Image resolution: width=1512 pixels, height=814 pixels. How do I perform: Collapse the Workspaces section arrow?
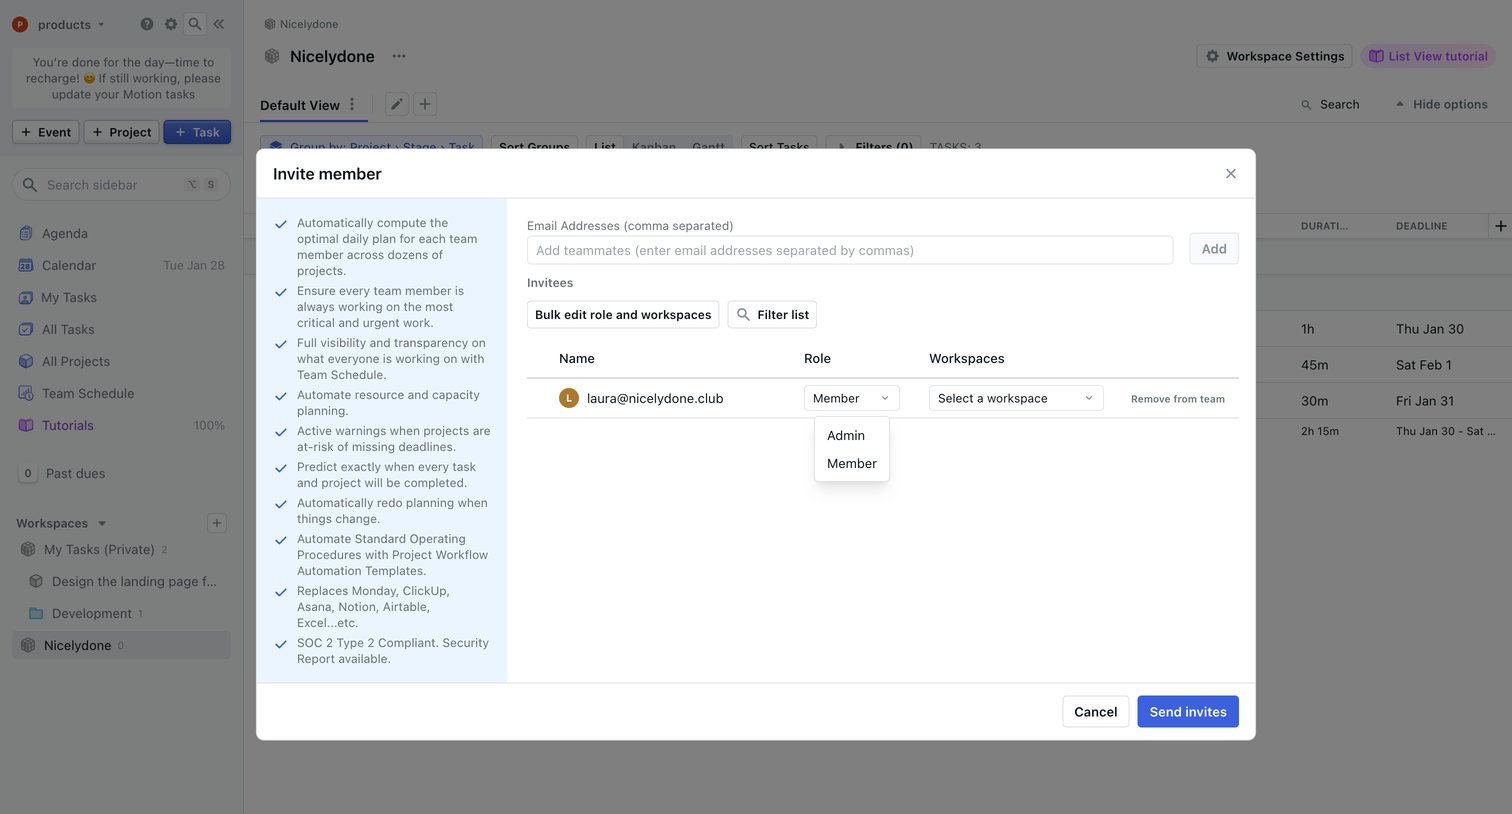(x=102, y=524)
